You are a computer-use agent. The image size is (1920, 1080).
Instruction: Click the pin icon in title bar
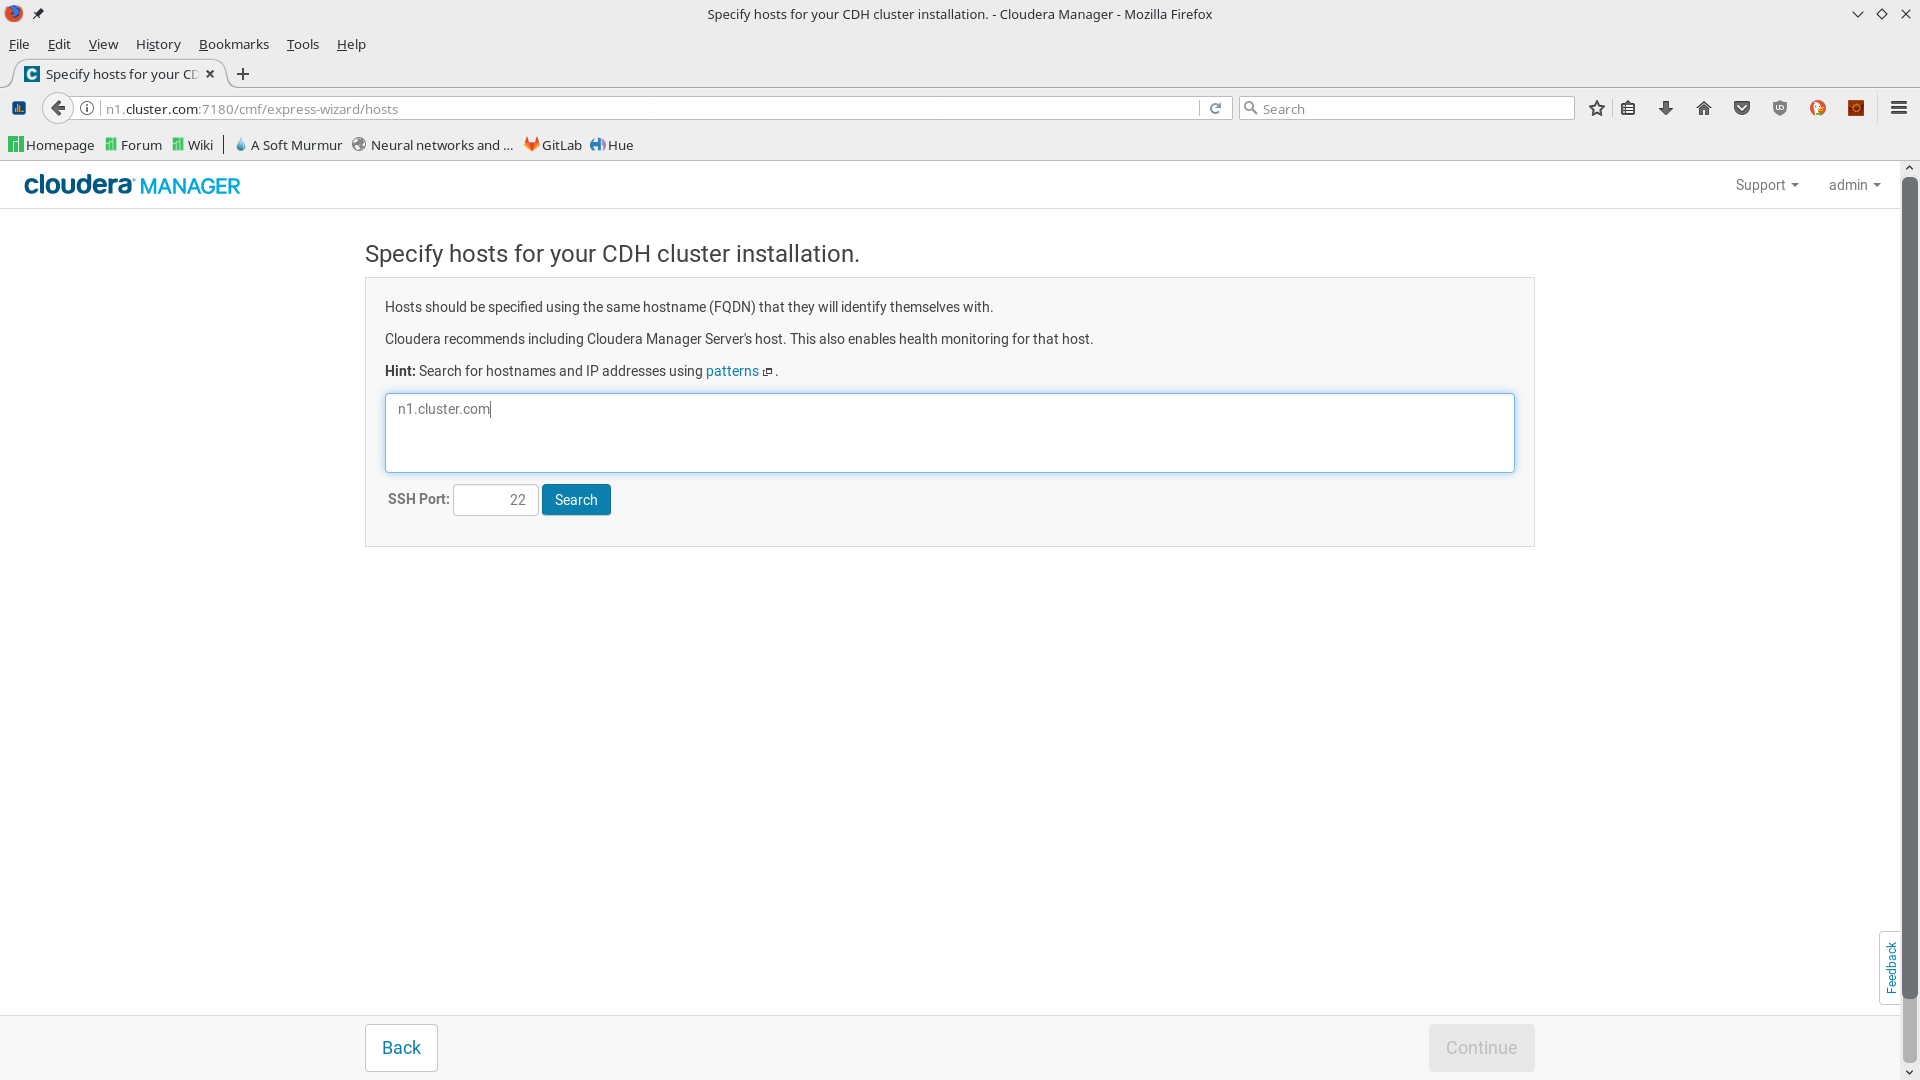(x=38, y=14)
